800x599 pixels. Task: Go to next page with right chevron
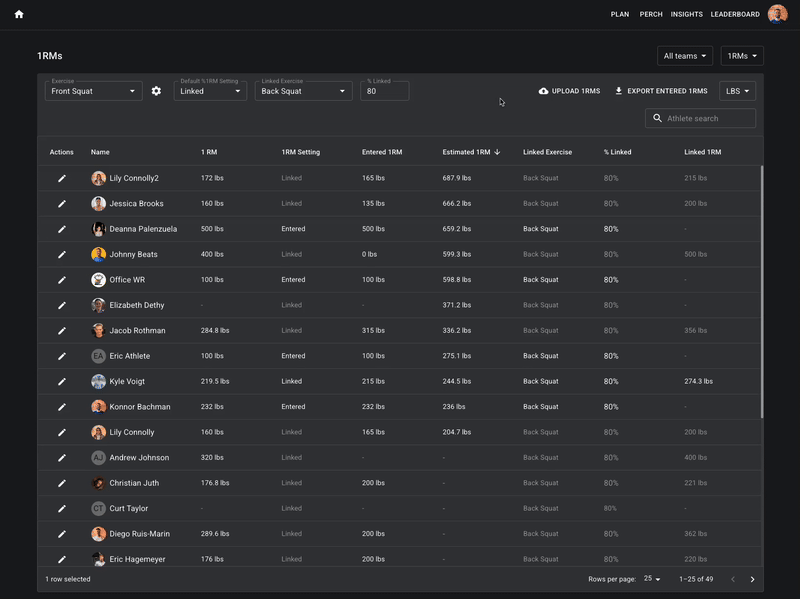pyautogui.click(x=752, y=579)
